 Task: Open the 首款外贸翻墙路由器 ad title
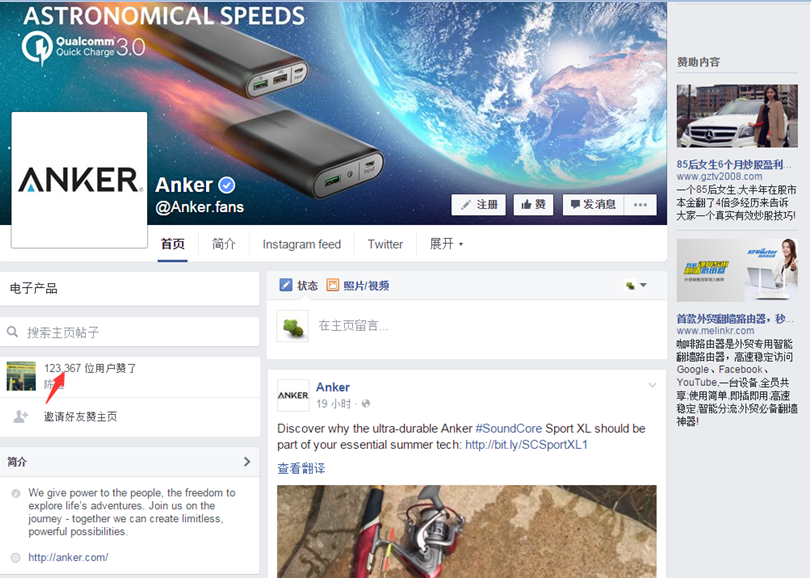(735, 318)
